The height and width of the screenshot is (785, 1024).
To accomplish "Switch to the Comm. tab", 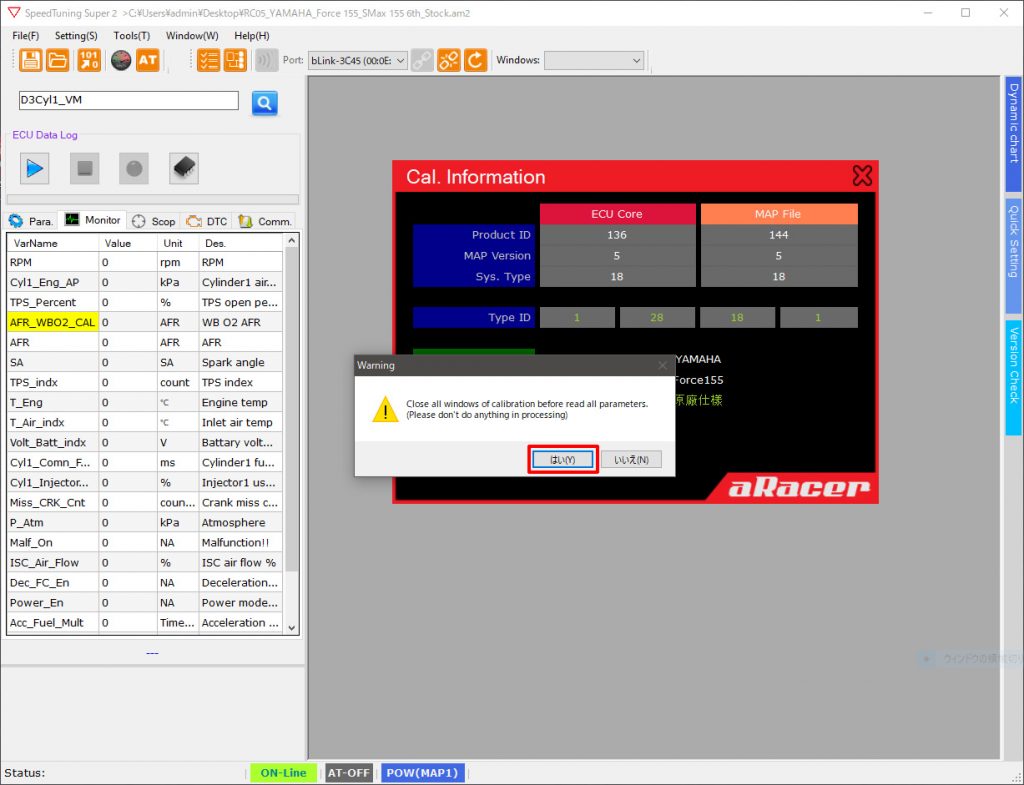I will pyautogui.click(x=265, y=221).
